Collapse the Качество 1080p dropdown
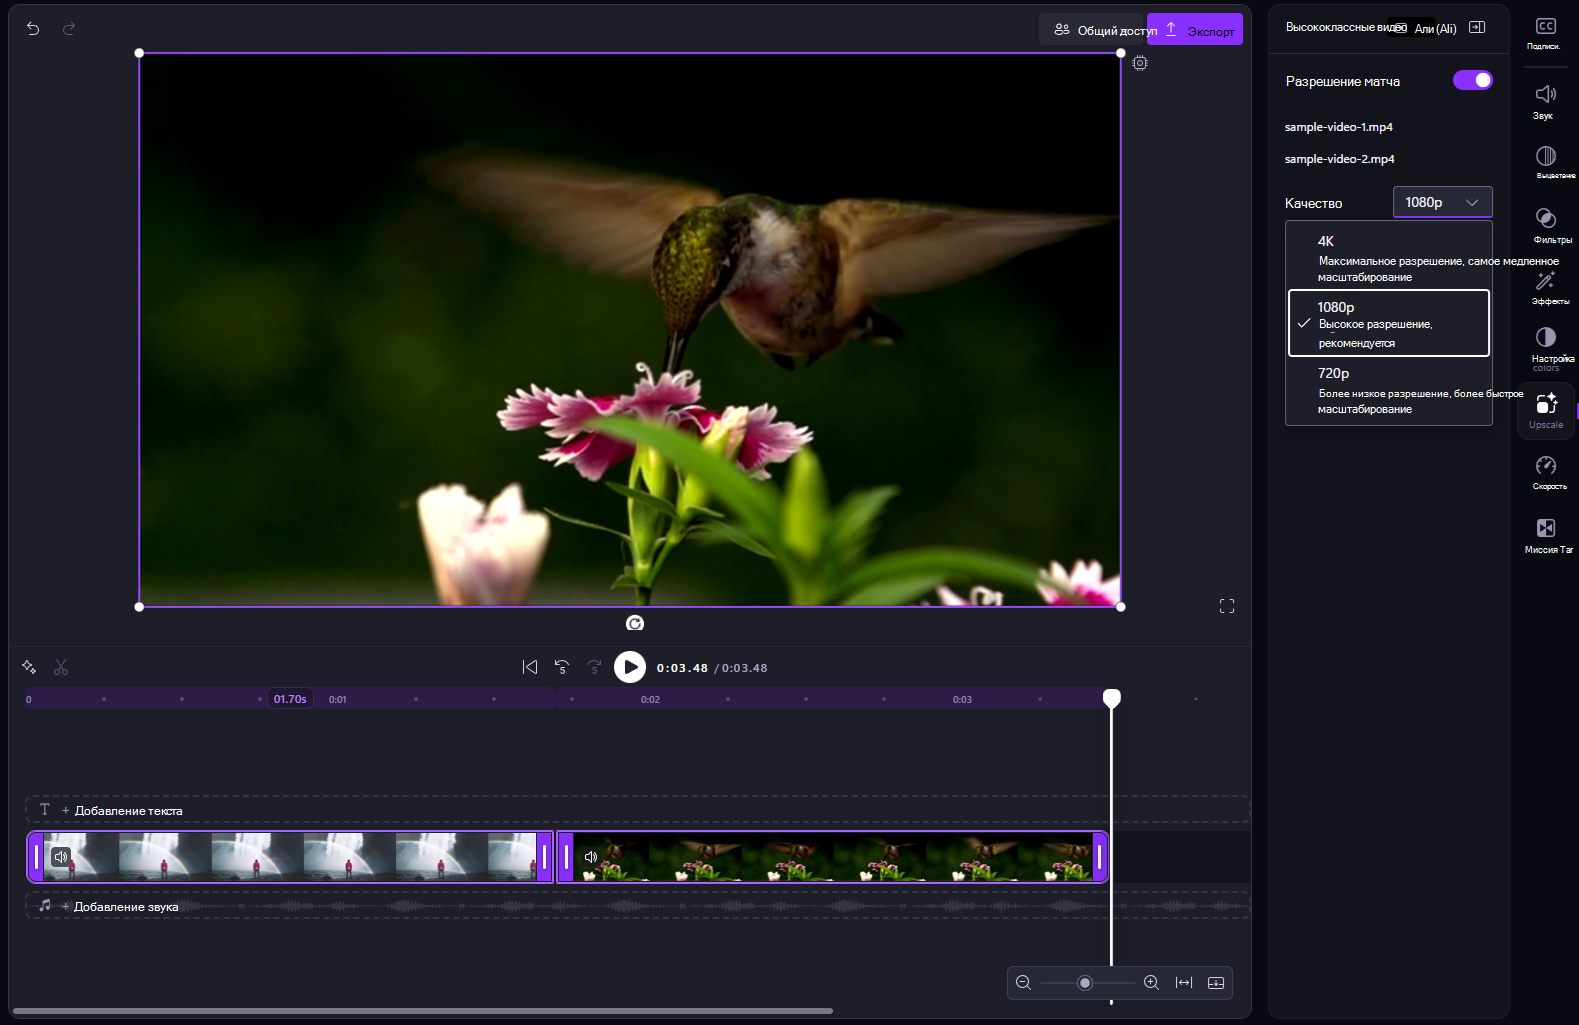This screenshot has width=1579, height=1025. [x=1442, y=202]
